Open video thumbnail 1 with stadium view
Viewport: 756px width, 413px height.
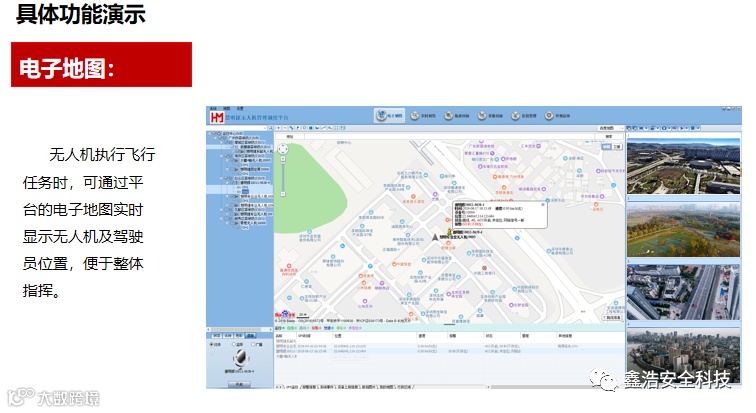tap(683, 166)
